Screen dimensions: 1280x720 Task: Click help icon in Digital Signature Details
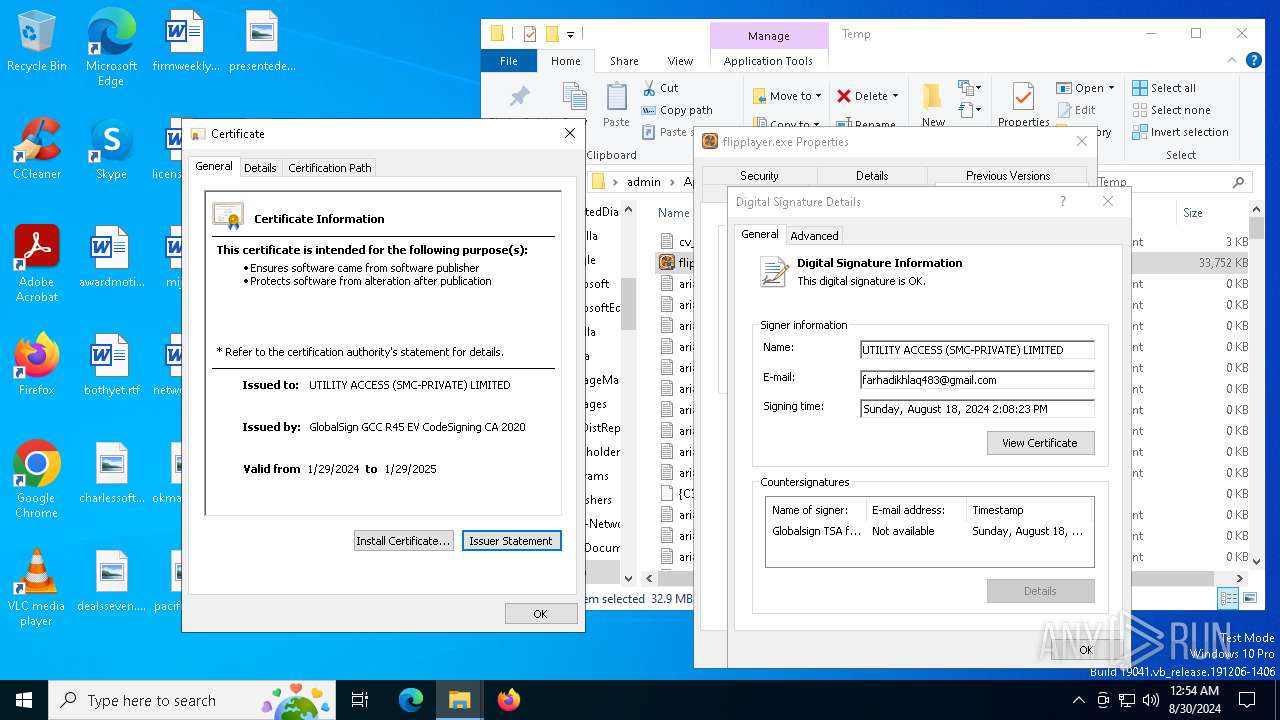1062,201
